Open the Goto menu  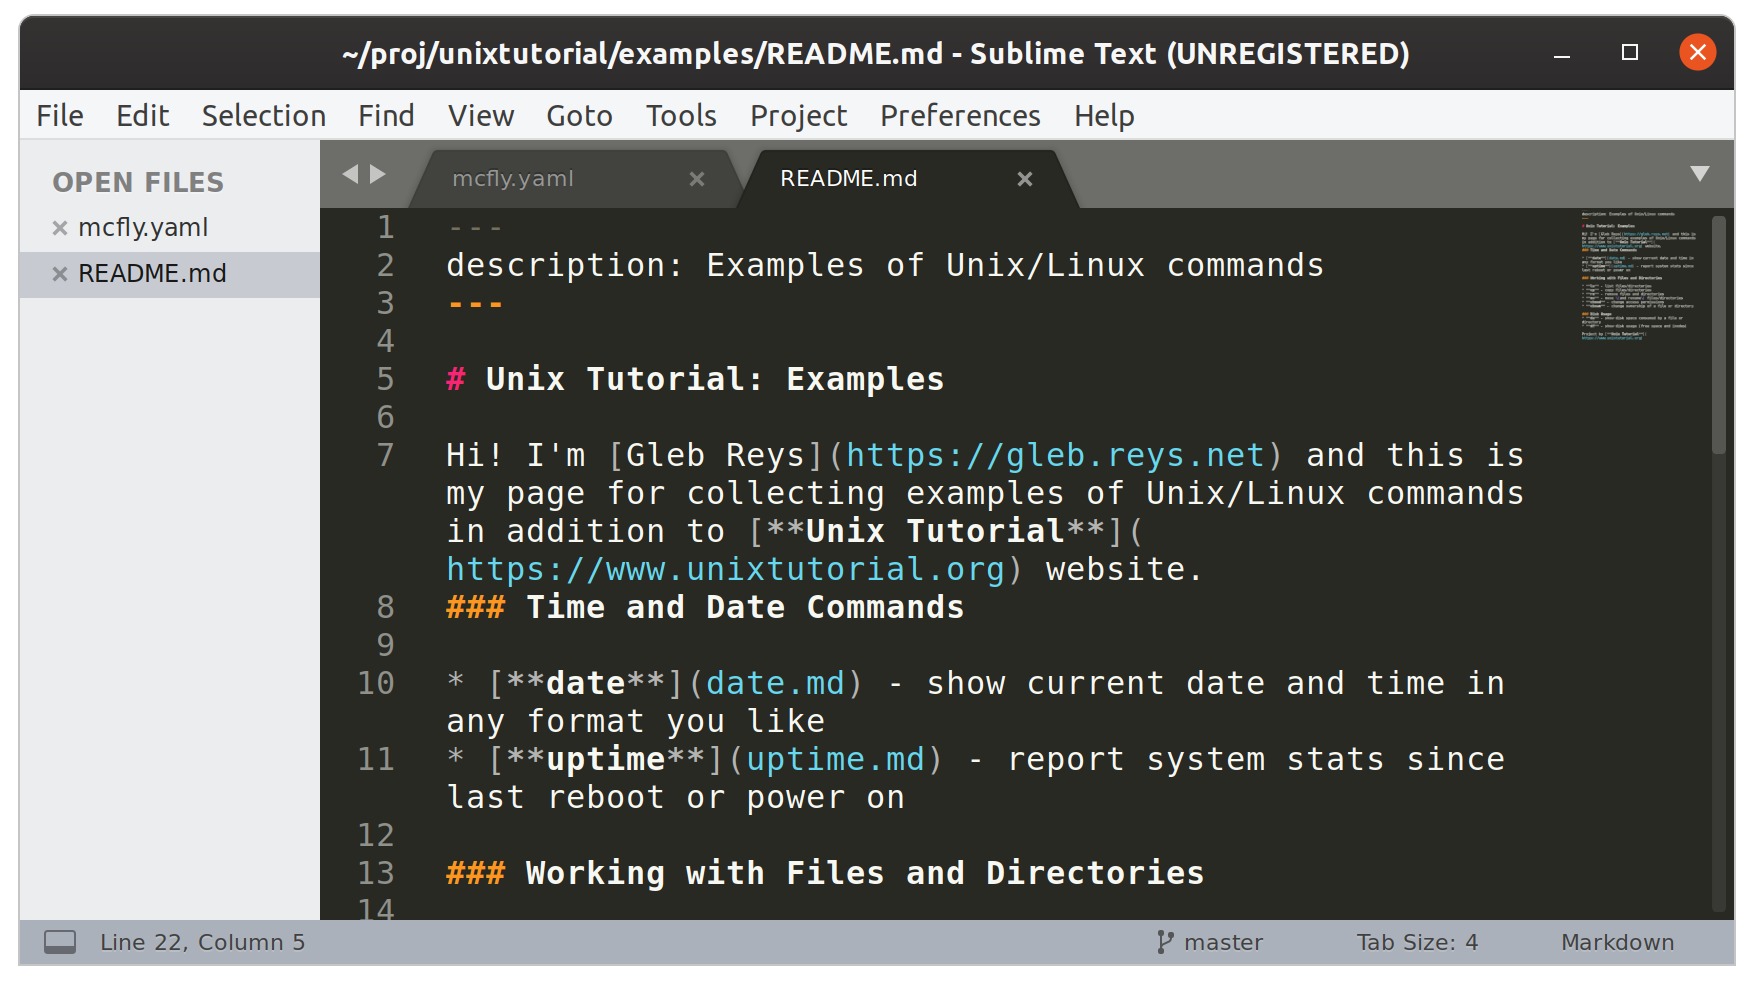pos(579,116)
